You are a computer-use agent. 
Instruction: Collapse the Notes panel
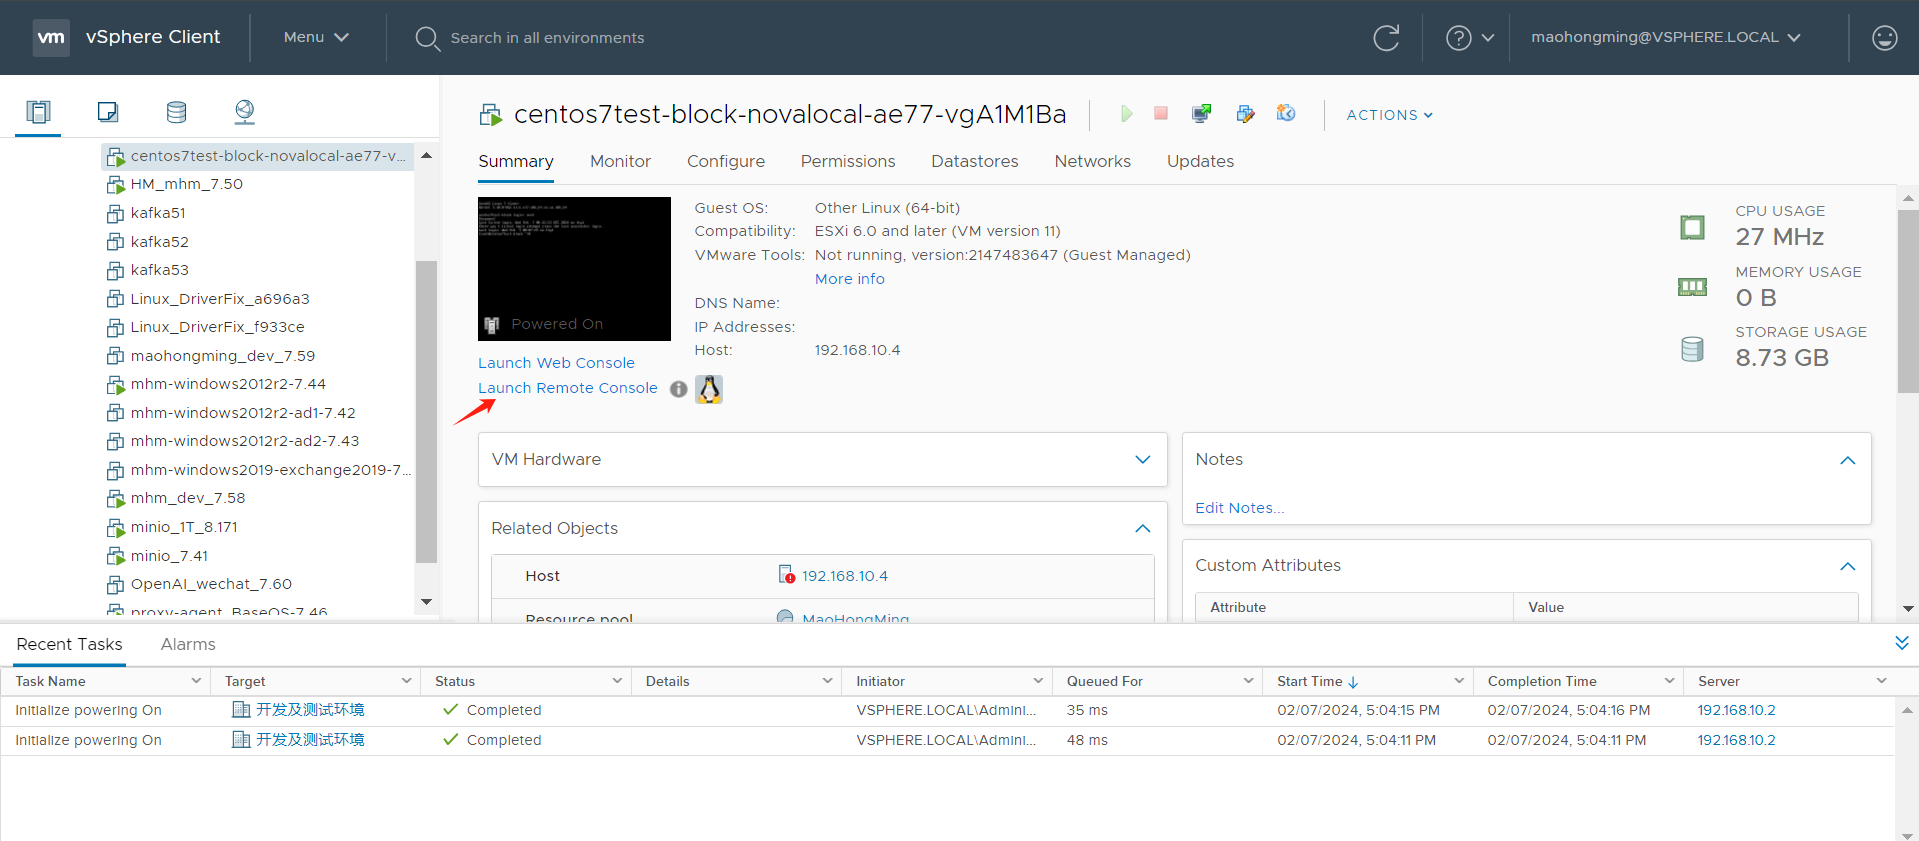coord(1847,460)
